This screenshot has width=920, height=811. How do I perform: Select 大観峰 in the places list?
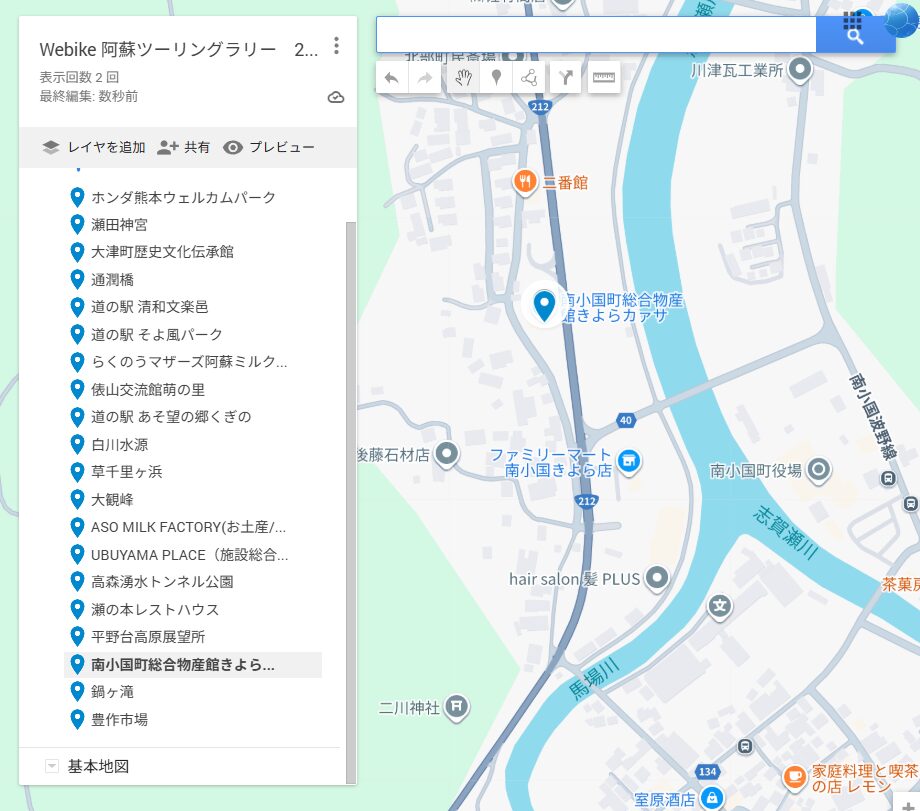pyautogui.click(x=112, y=499)
